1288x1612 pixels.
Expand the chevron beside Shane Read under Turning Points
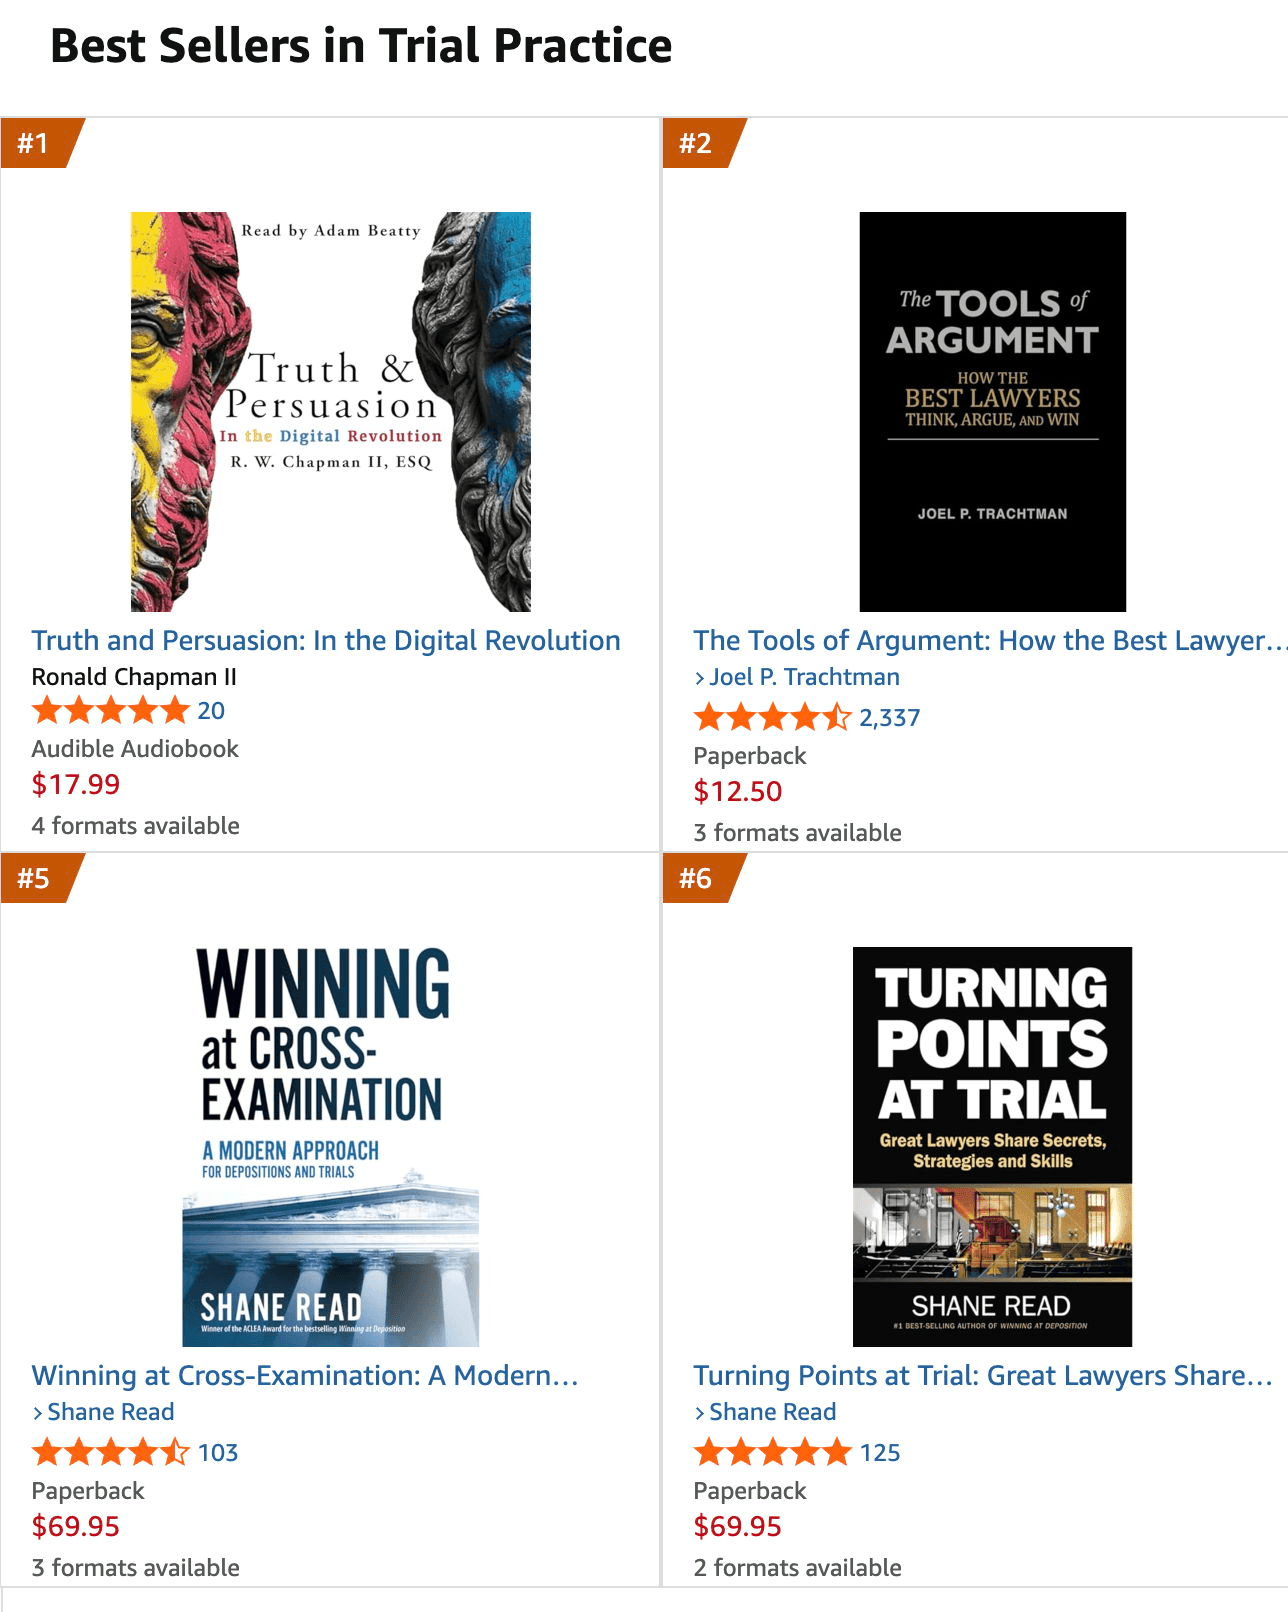click(x=699, y=1411)
